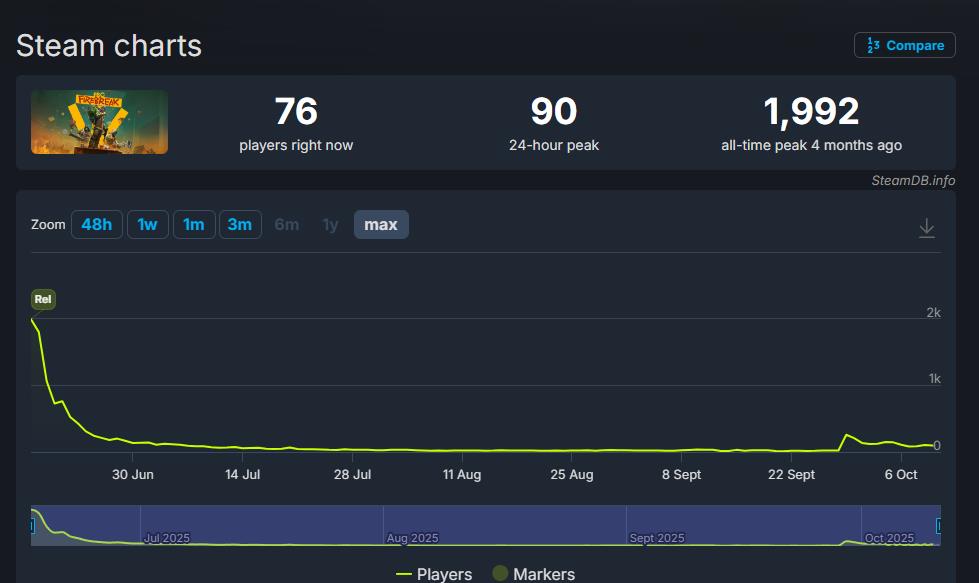Select the max zoom range
This screenshot has width=979, height=583.
pyautogui.click(x=381, y=225)
